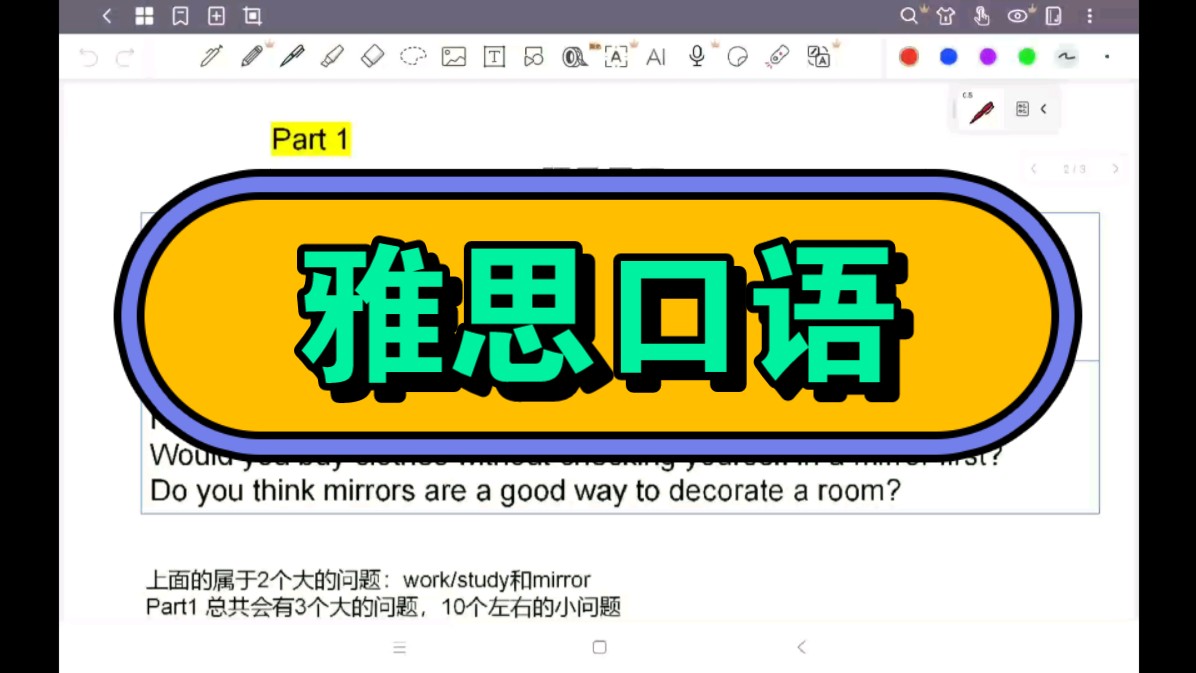Click the work/study和mirror note line
Image resolution: width=1196 pixels, height=673 pixels.
[x=368, y=580]
